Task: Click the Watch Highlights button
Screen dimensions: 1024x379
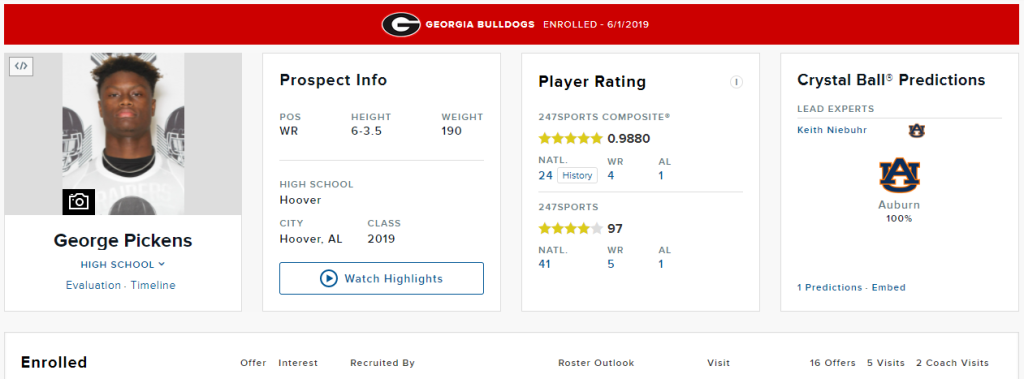Action: click(381, 279)
